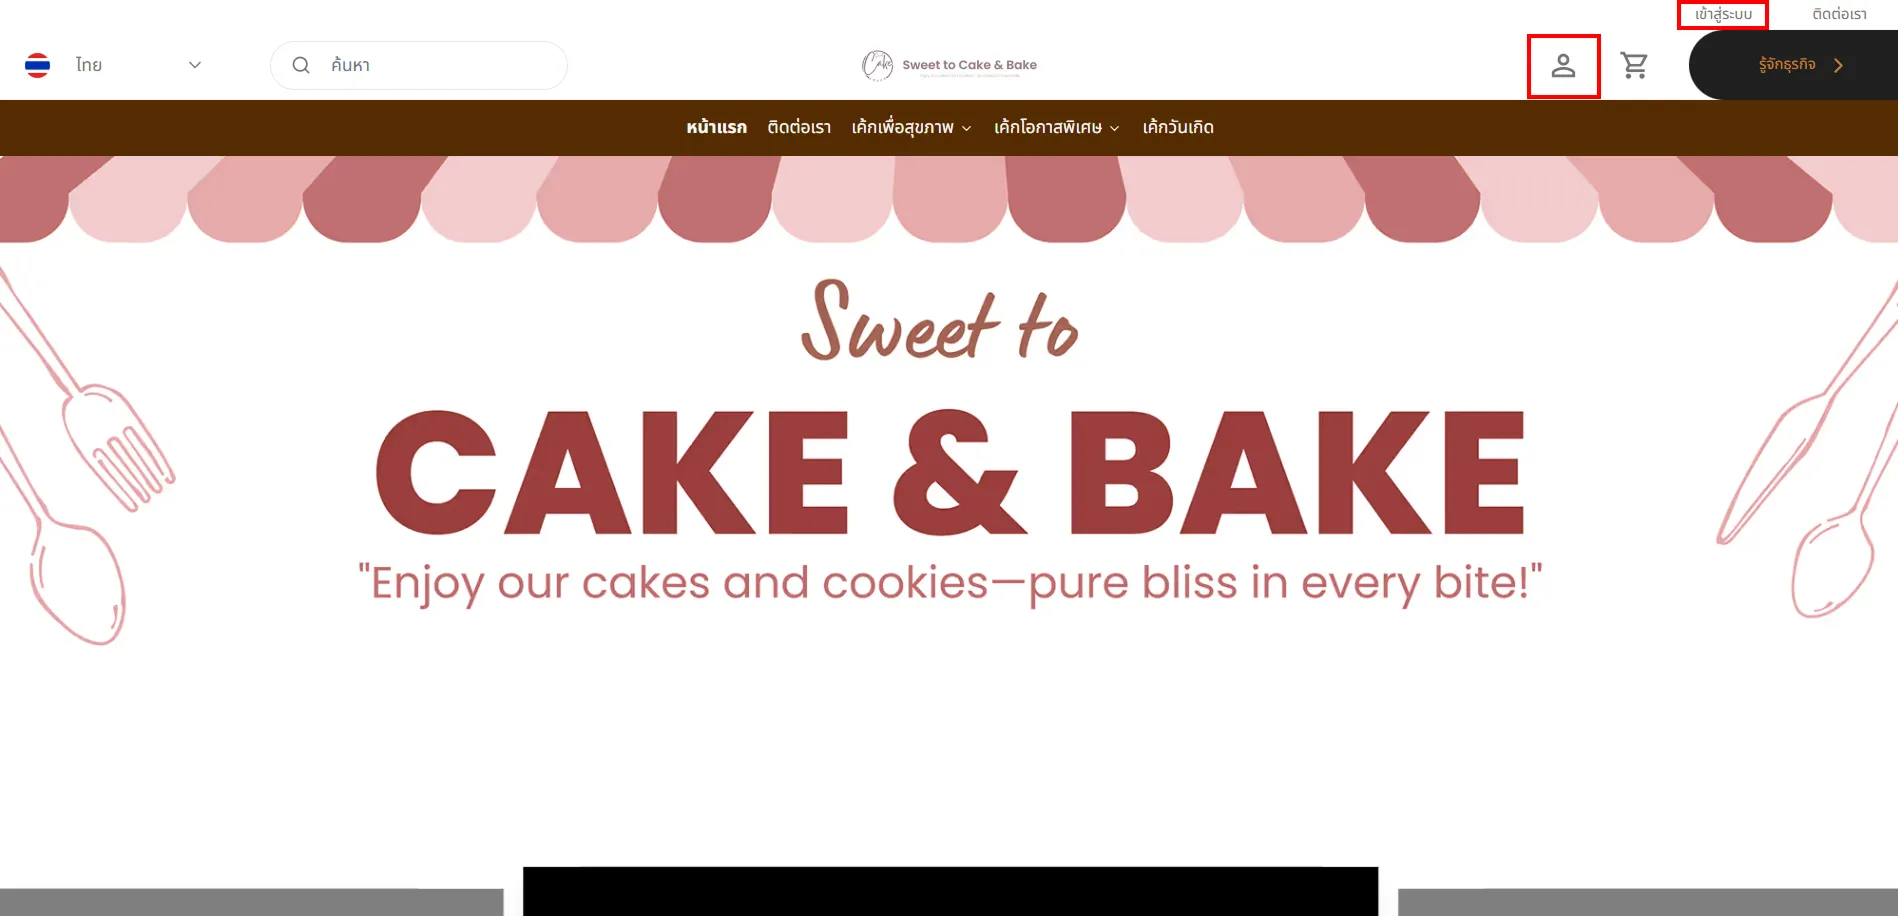
Task: Open ติดต่อเรา in the brown navigation bar
Action: tap(799, 127)
